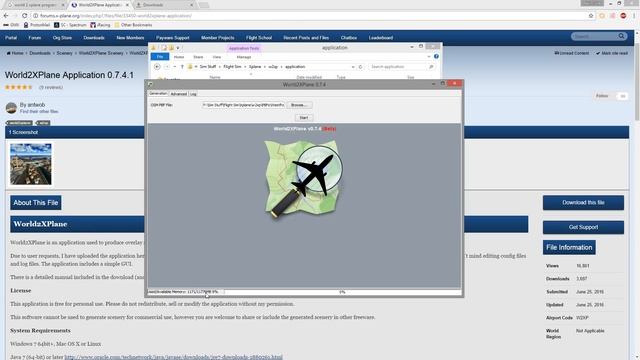
Task: Open the Log tab in World2XPlane
Action: click(193, 94)
